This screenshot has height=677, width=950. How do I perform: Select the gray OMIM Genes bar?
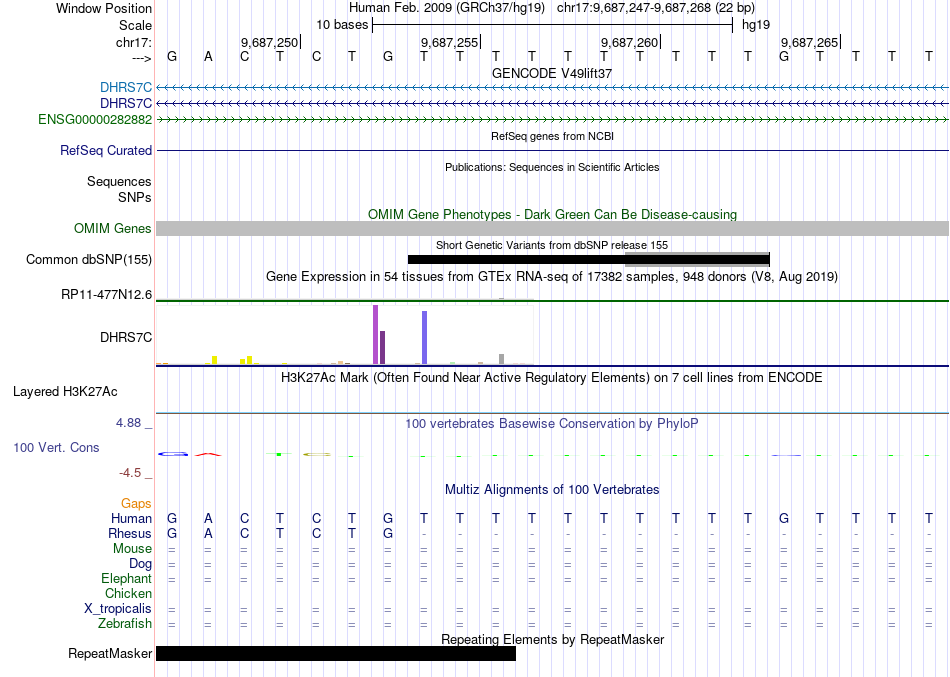[553, 228]
